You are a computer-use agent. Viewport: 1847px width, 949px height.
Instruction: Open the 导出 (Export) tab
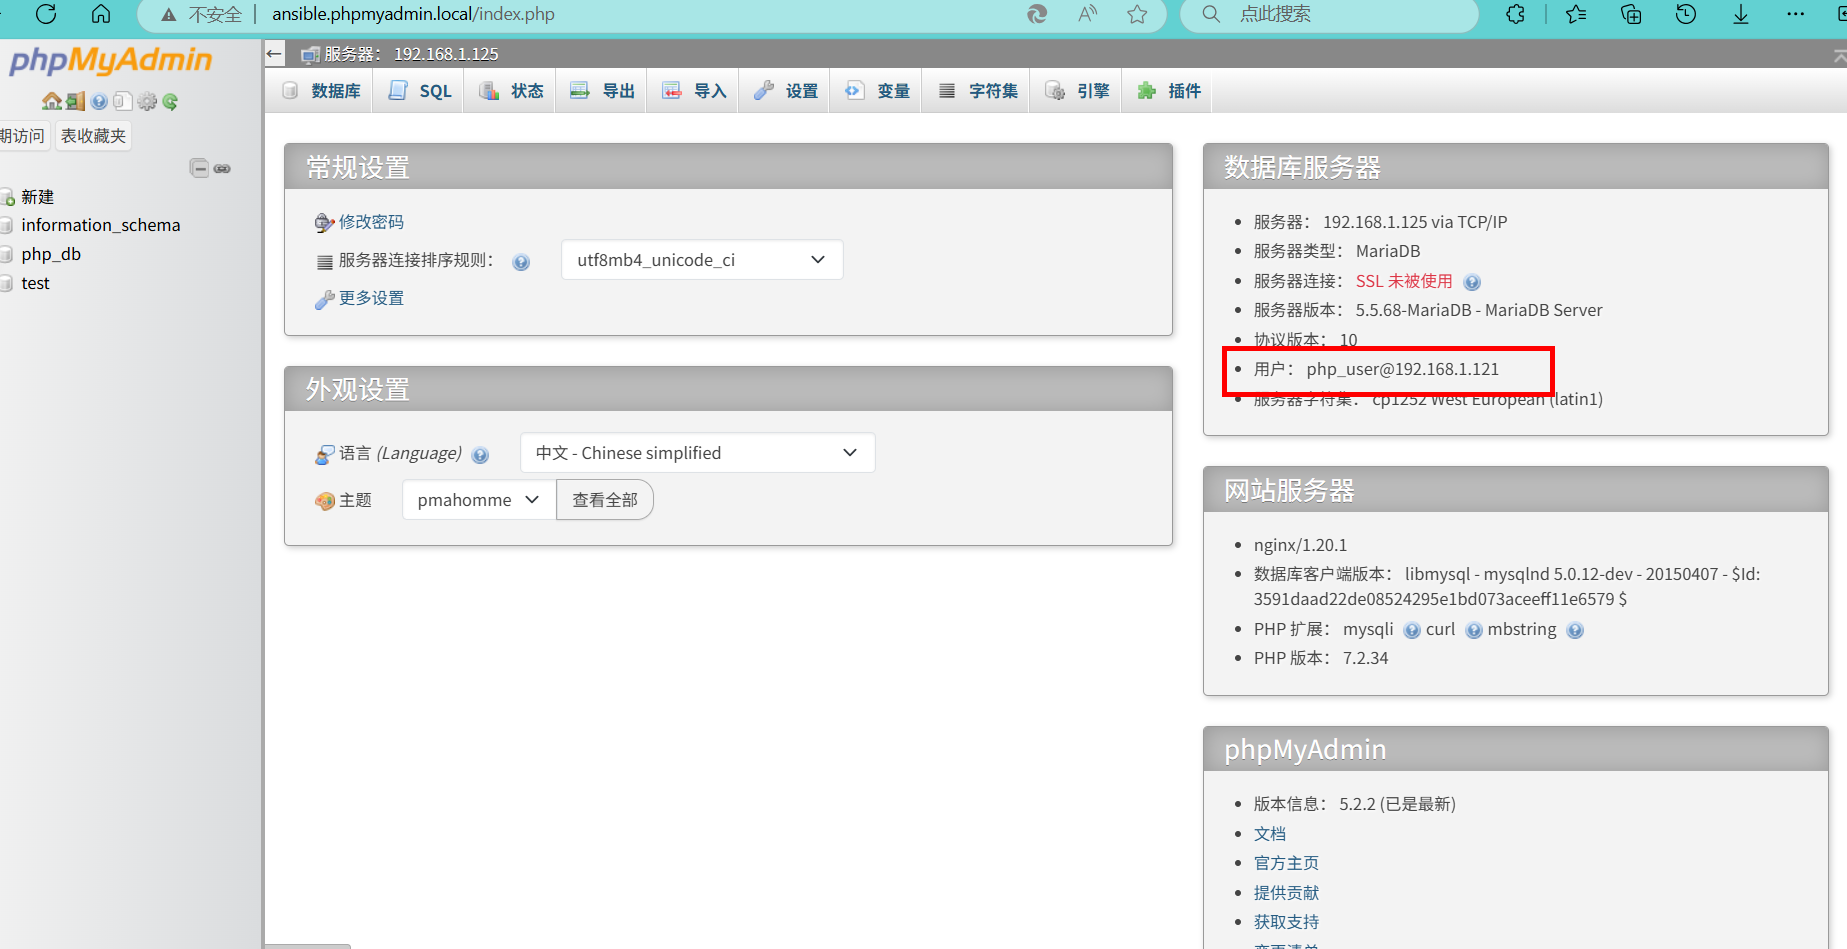click(602, 91)
